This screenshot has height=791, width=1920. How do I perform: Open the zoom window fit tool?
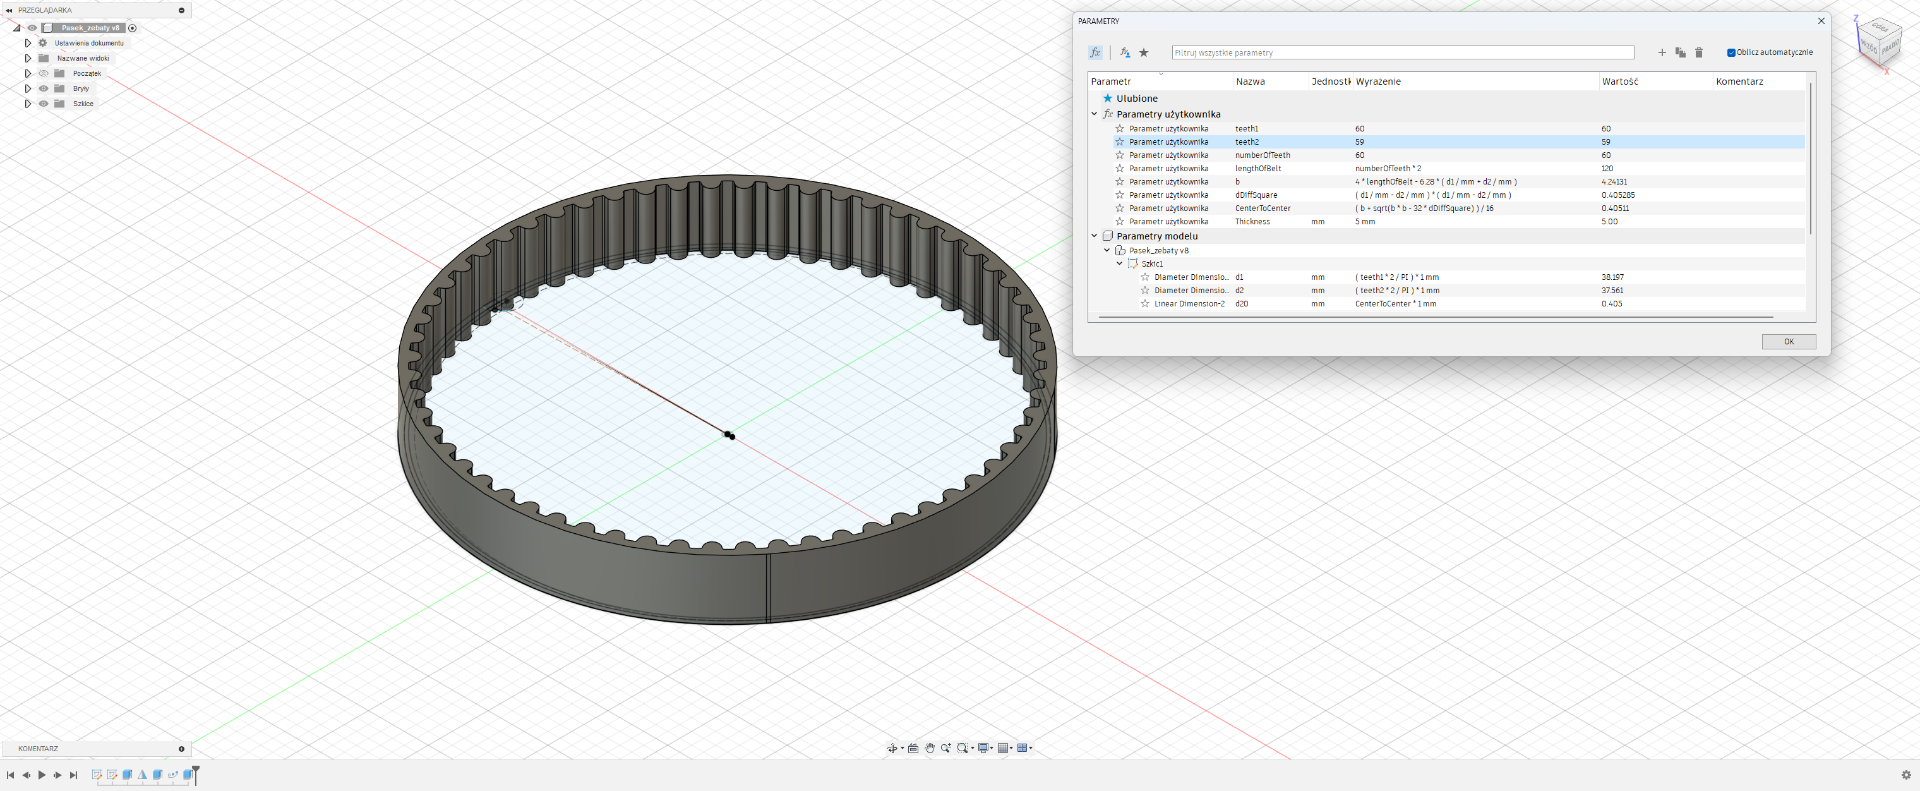tap(963, 748)
